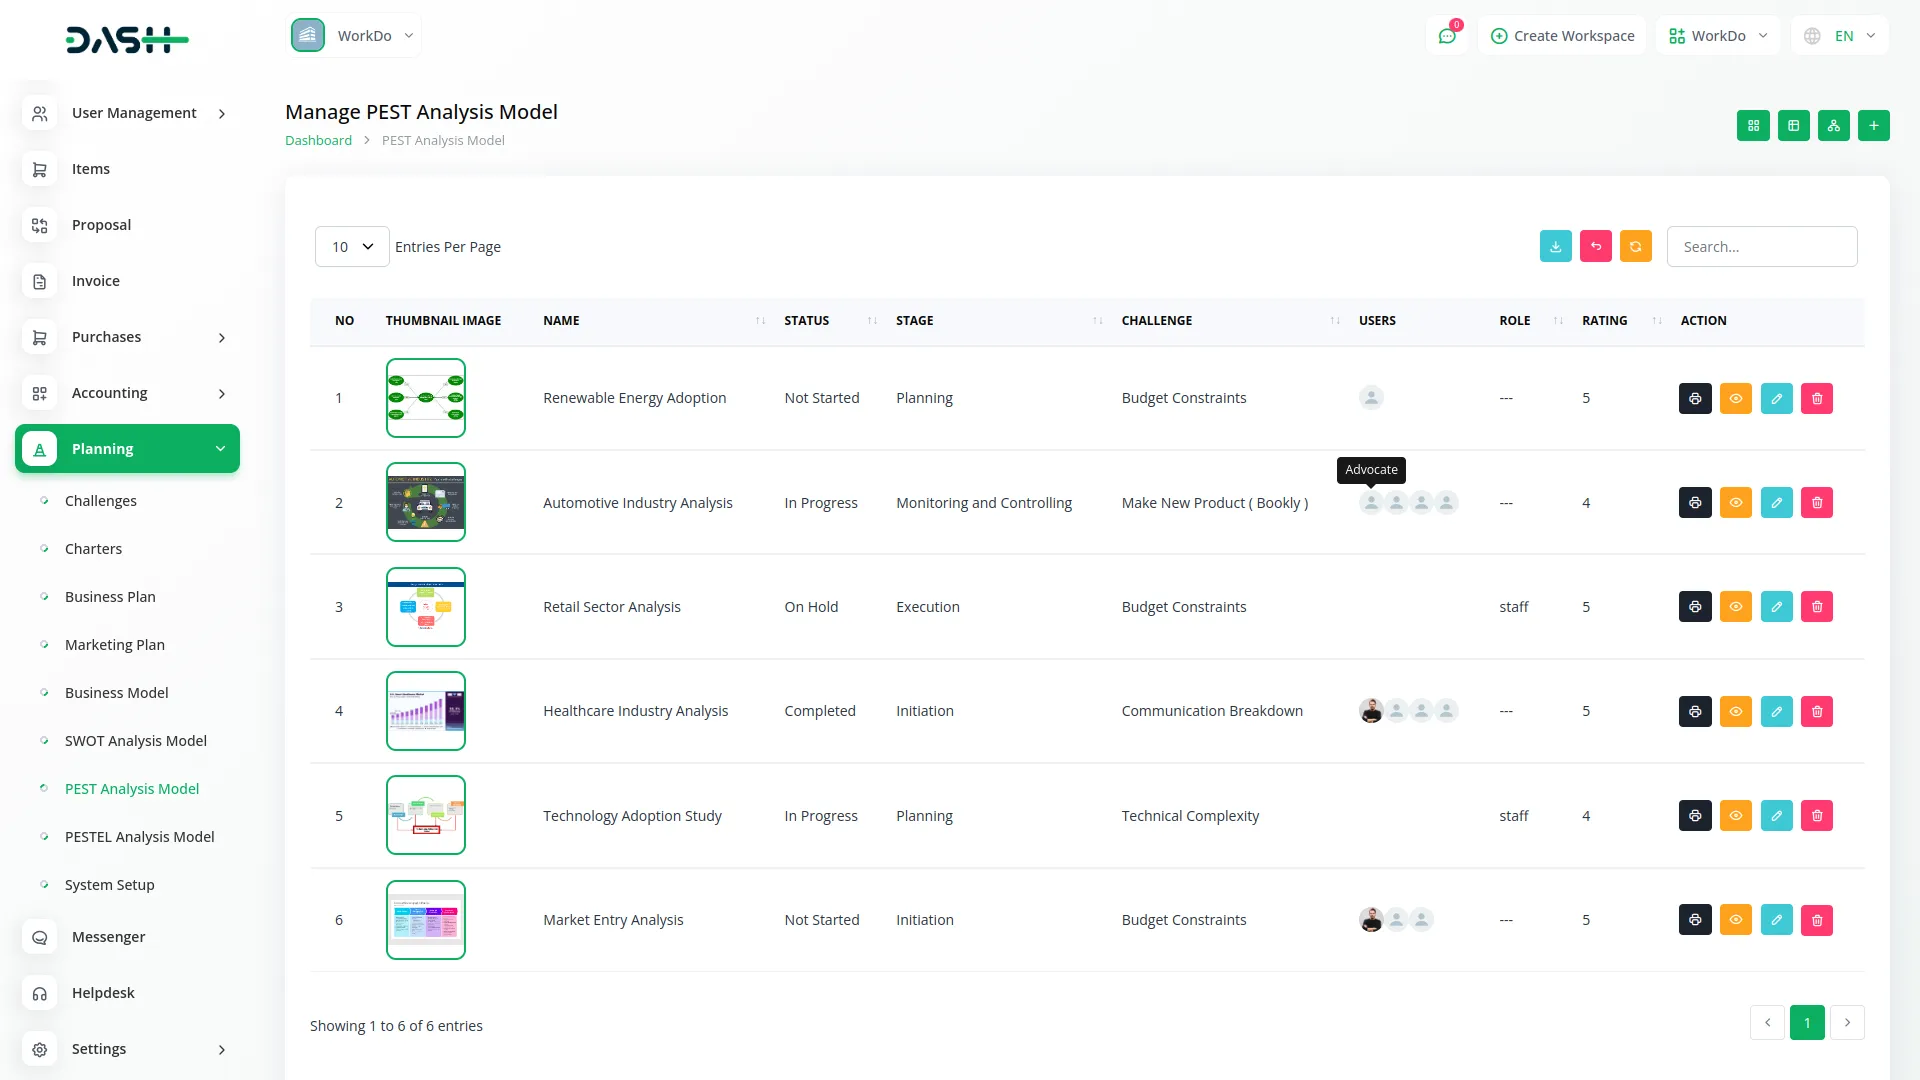Click the blue download export icon
This screenshot has height=1080, width=1920.
pos(1555,247)
